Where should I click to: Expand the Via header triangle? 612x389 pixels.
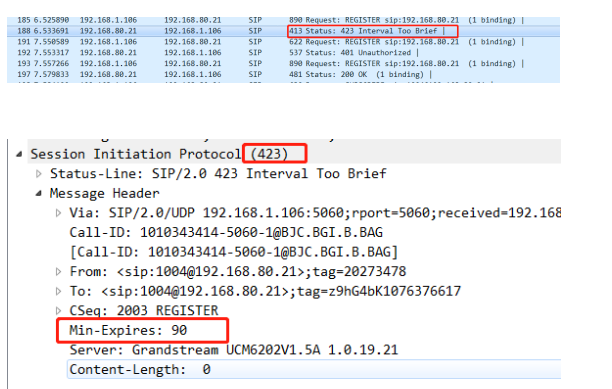tap(58, 213)
